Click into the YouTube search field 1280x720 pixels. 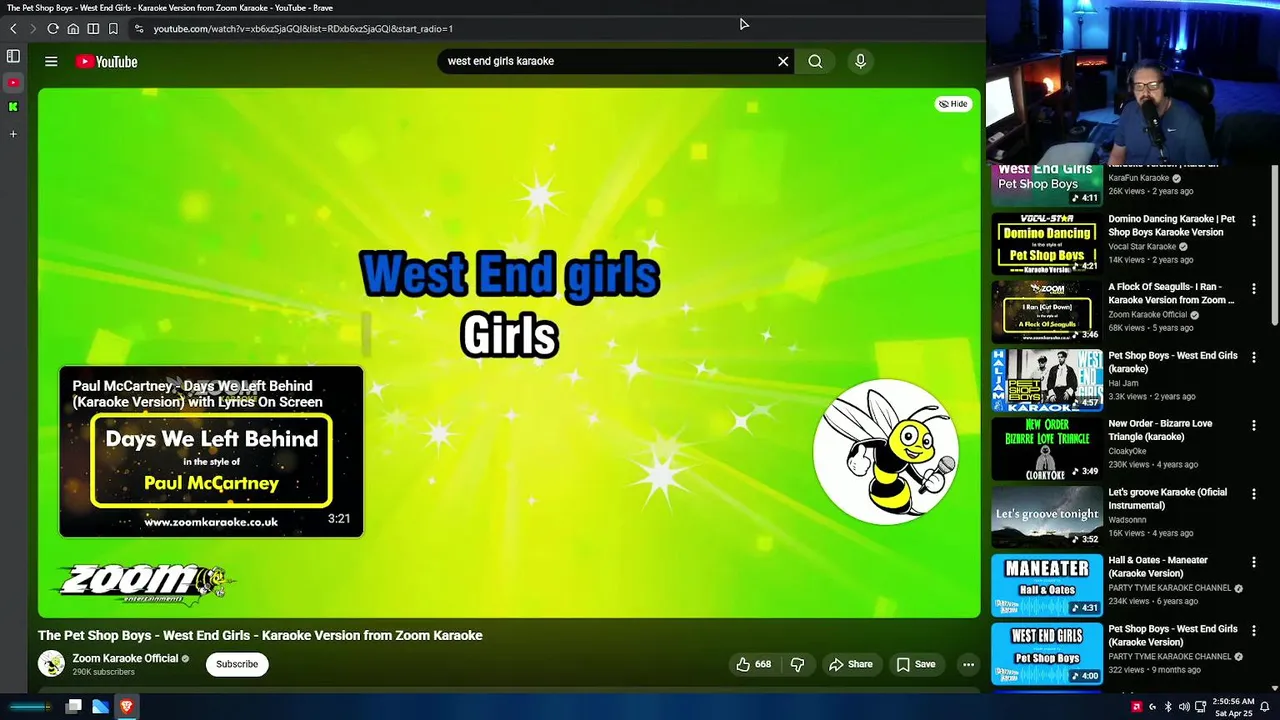click(x=605, y=61)
